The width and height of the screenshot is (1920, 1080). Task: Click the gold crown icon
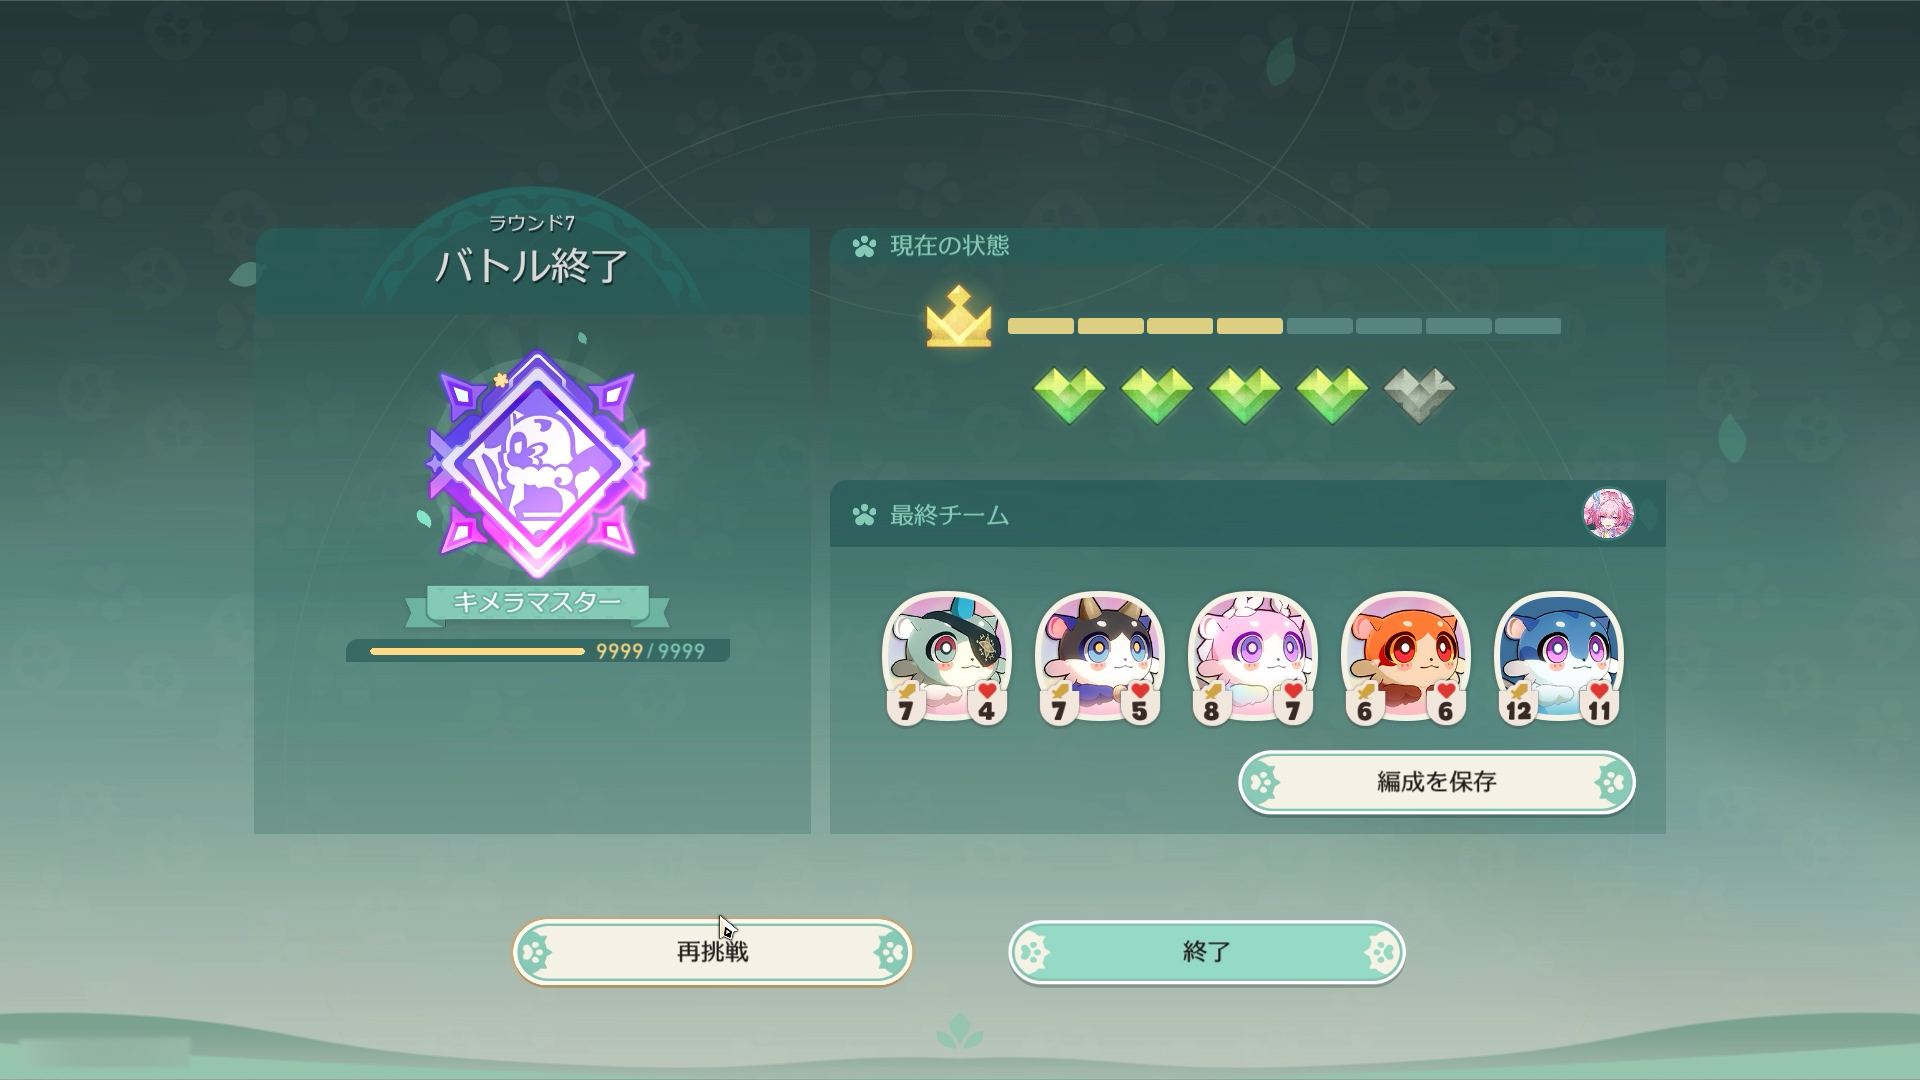coord(959,317)
